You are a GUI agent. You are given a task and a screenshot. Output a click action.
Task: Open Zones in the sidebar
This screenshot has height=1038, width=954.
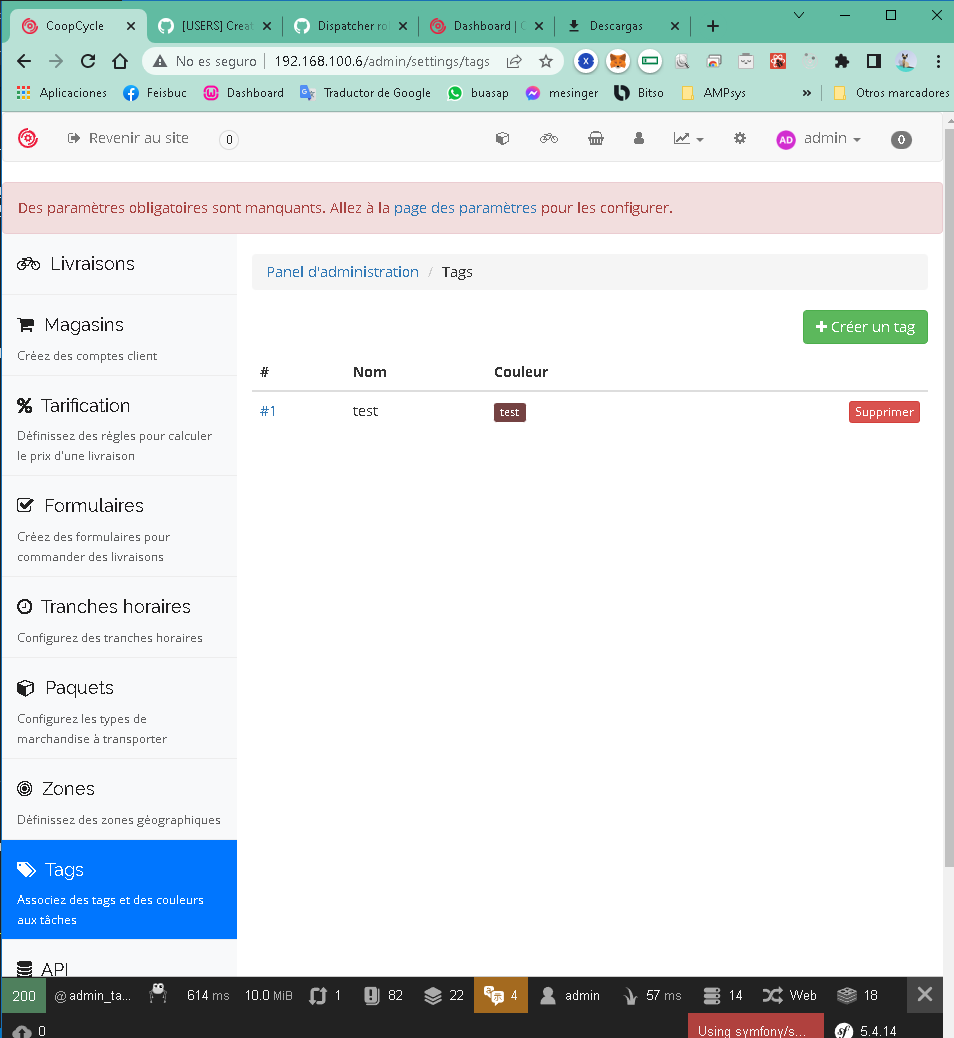[x=120, y=800]
